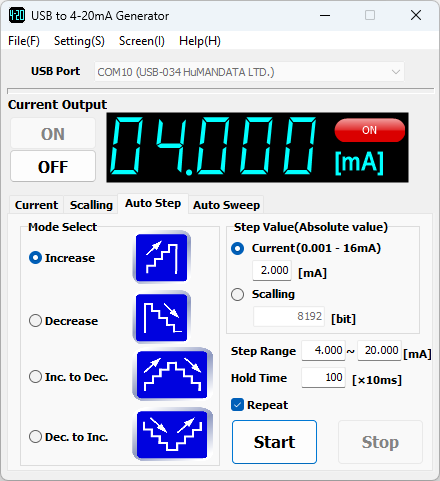
Task: Click the Current Output heading
Action: tap(57, 105)
